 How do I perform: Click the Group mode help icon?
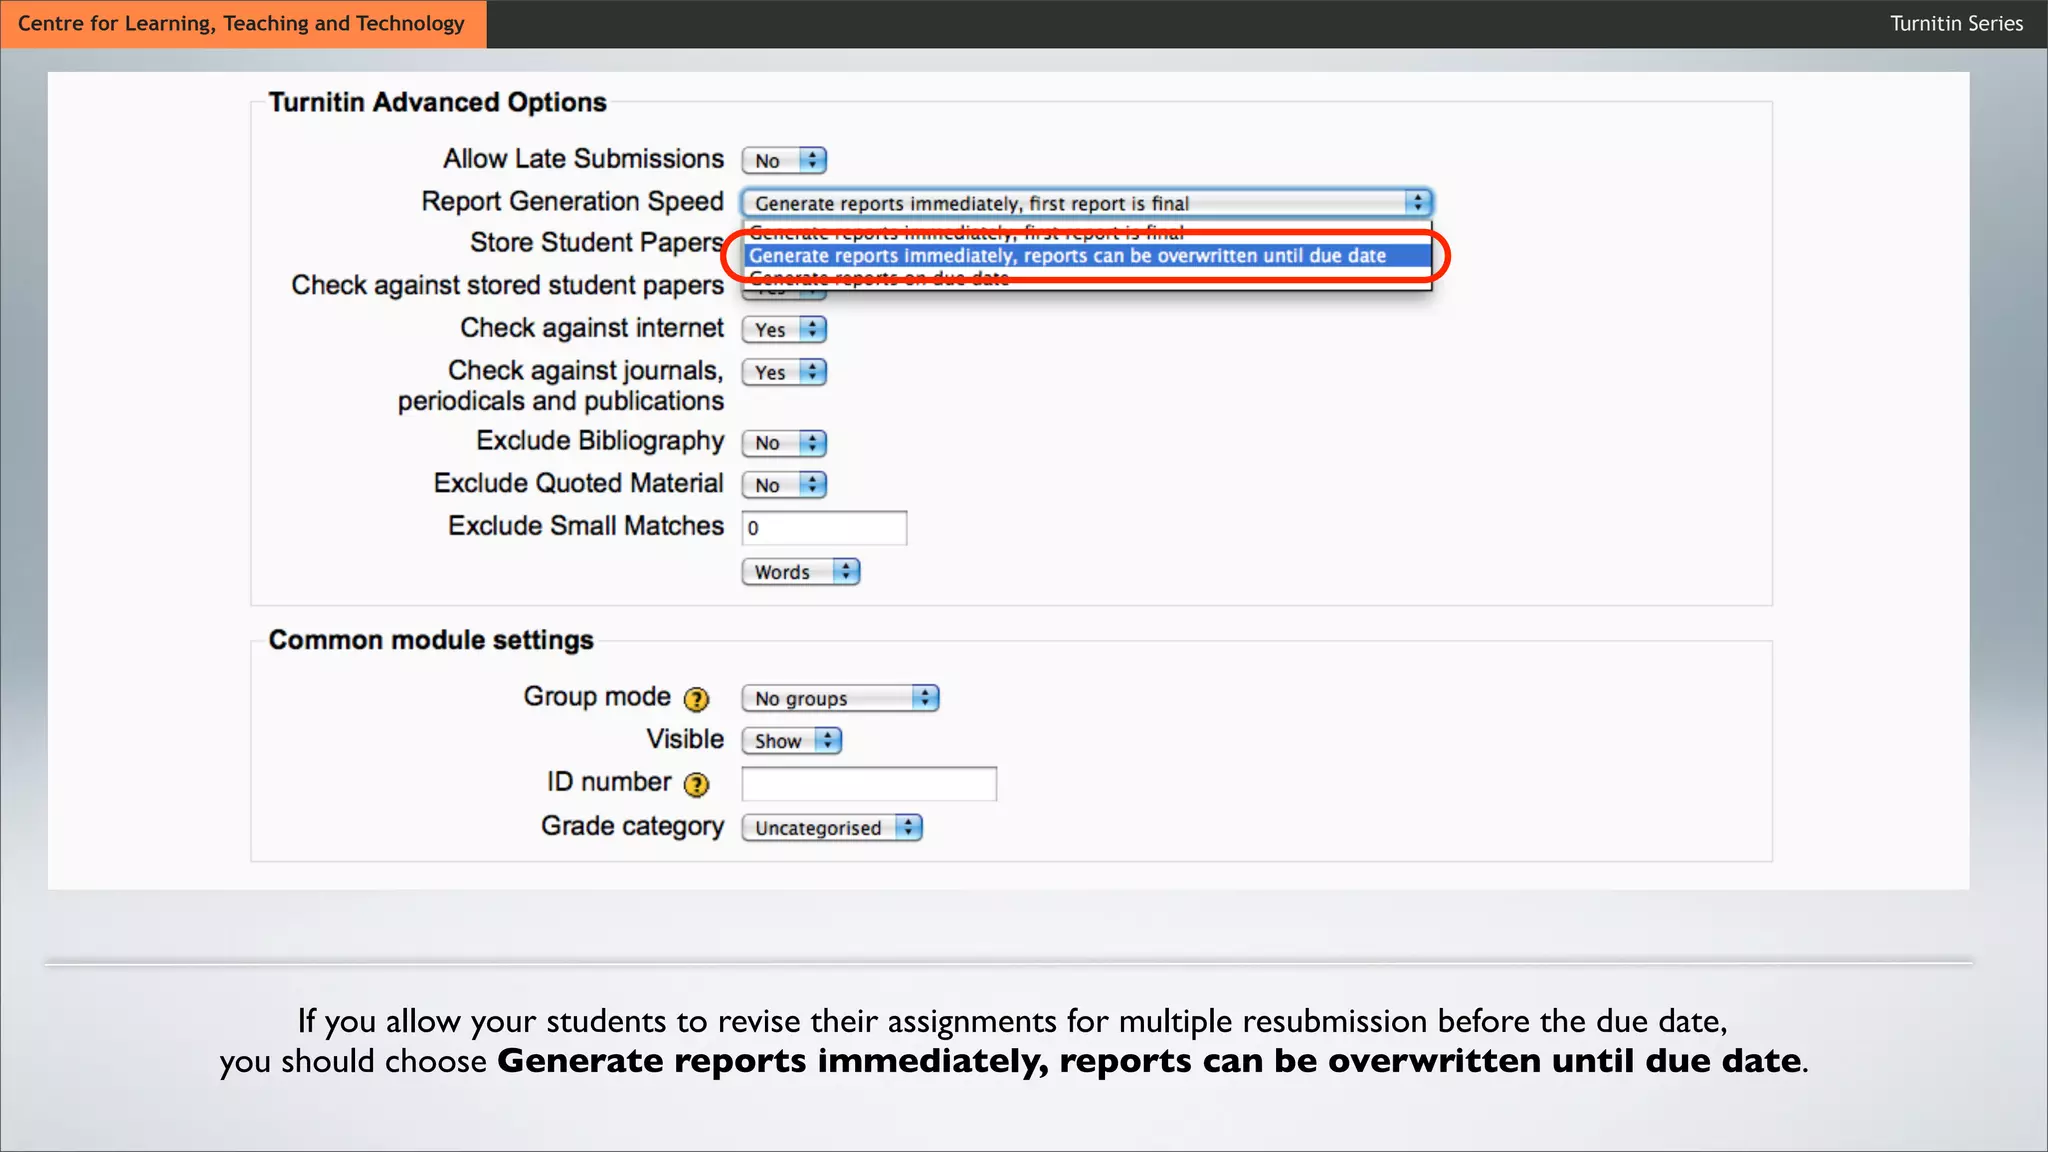coord(696,699)
